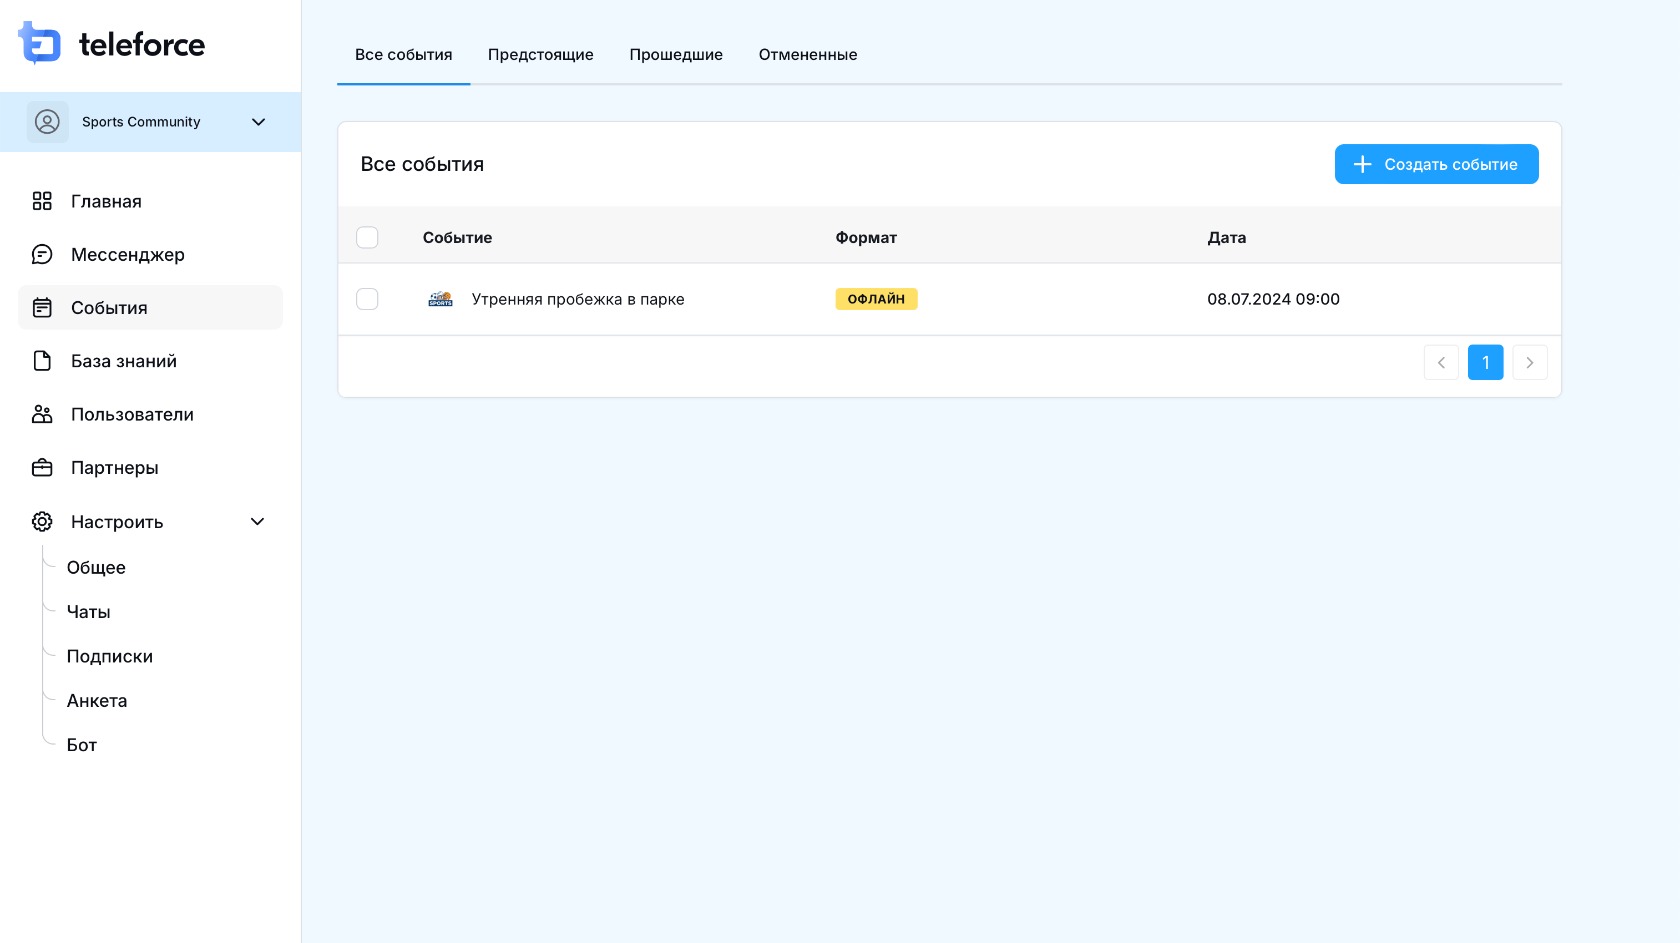Go to Пользователи in sidebar
Screen dimensions: 1680x943
pos(132,415)
